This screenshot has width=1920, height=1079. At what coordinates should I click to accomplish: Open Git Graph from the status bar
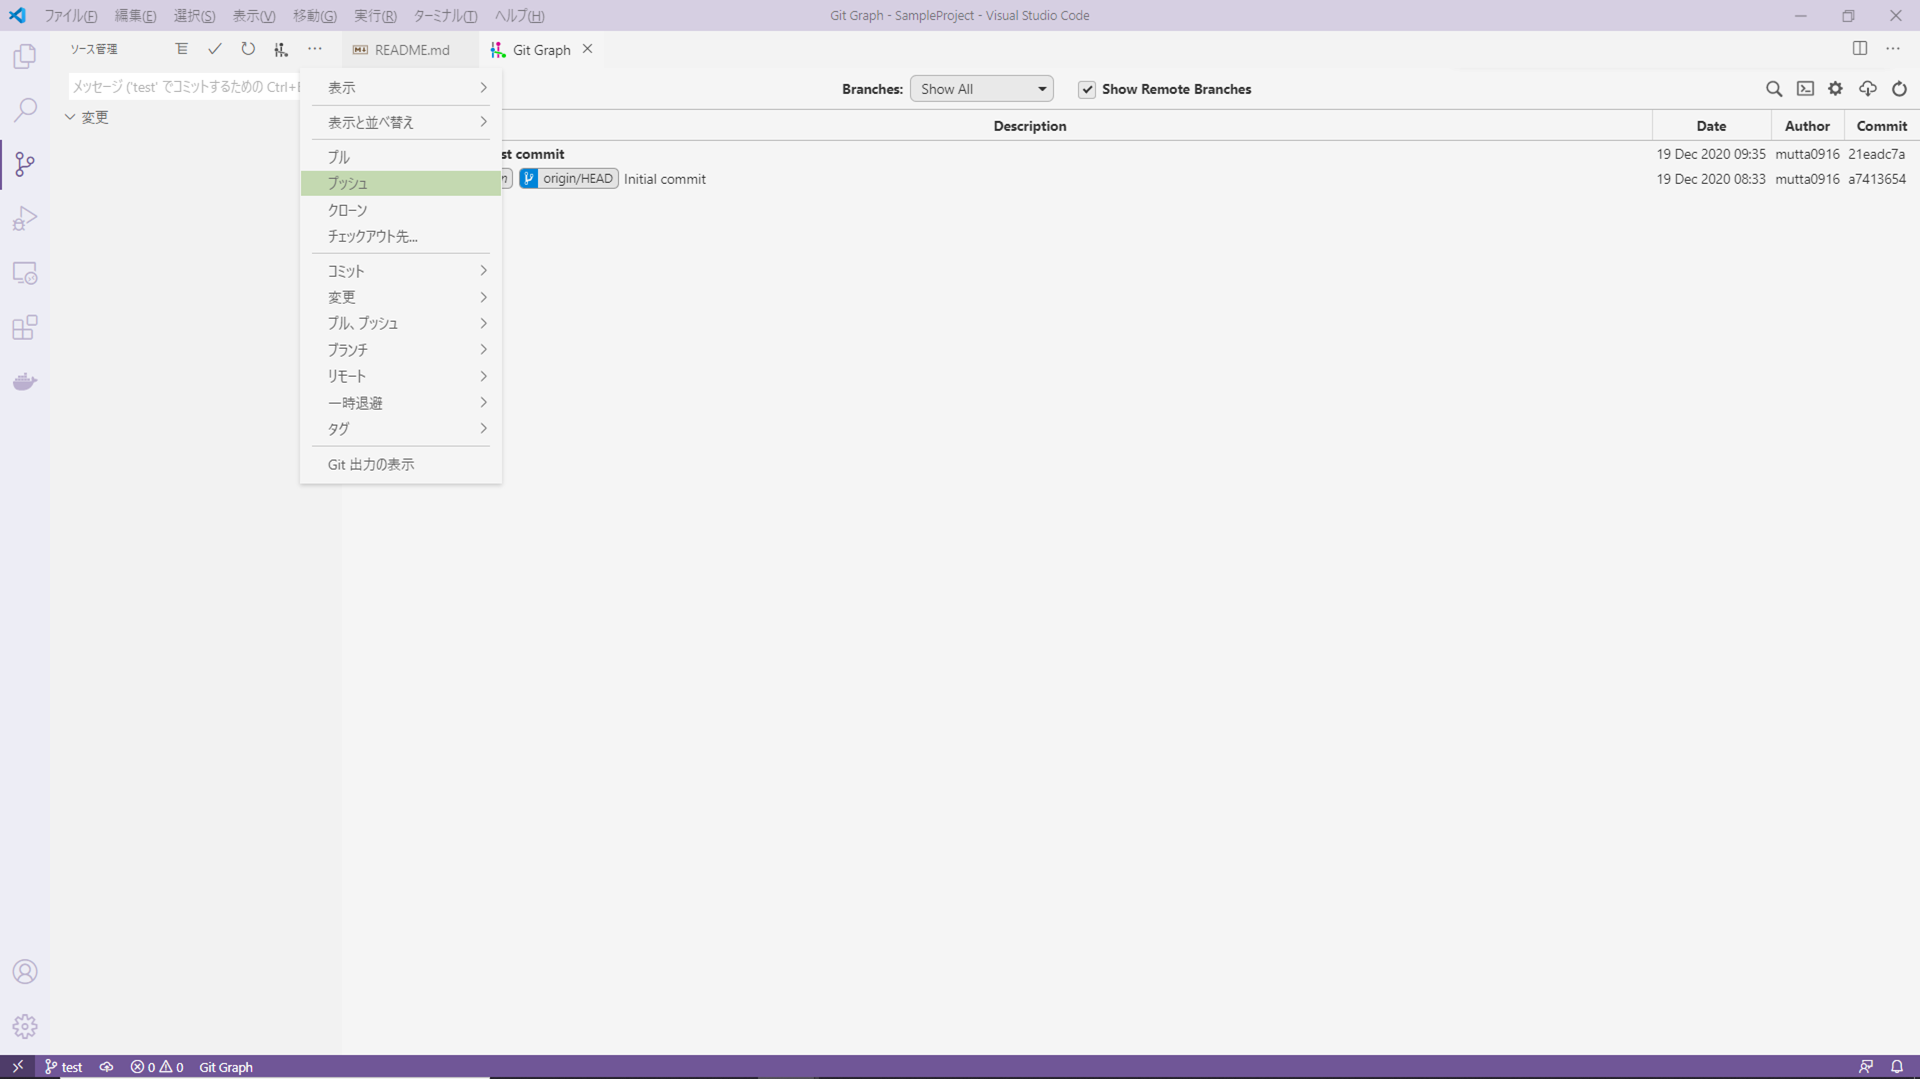point(226,1067)
